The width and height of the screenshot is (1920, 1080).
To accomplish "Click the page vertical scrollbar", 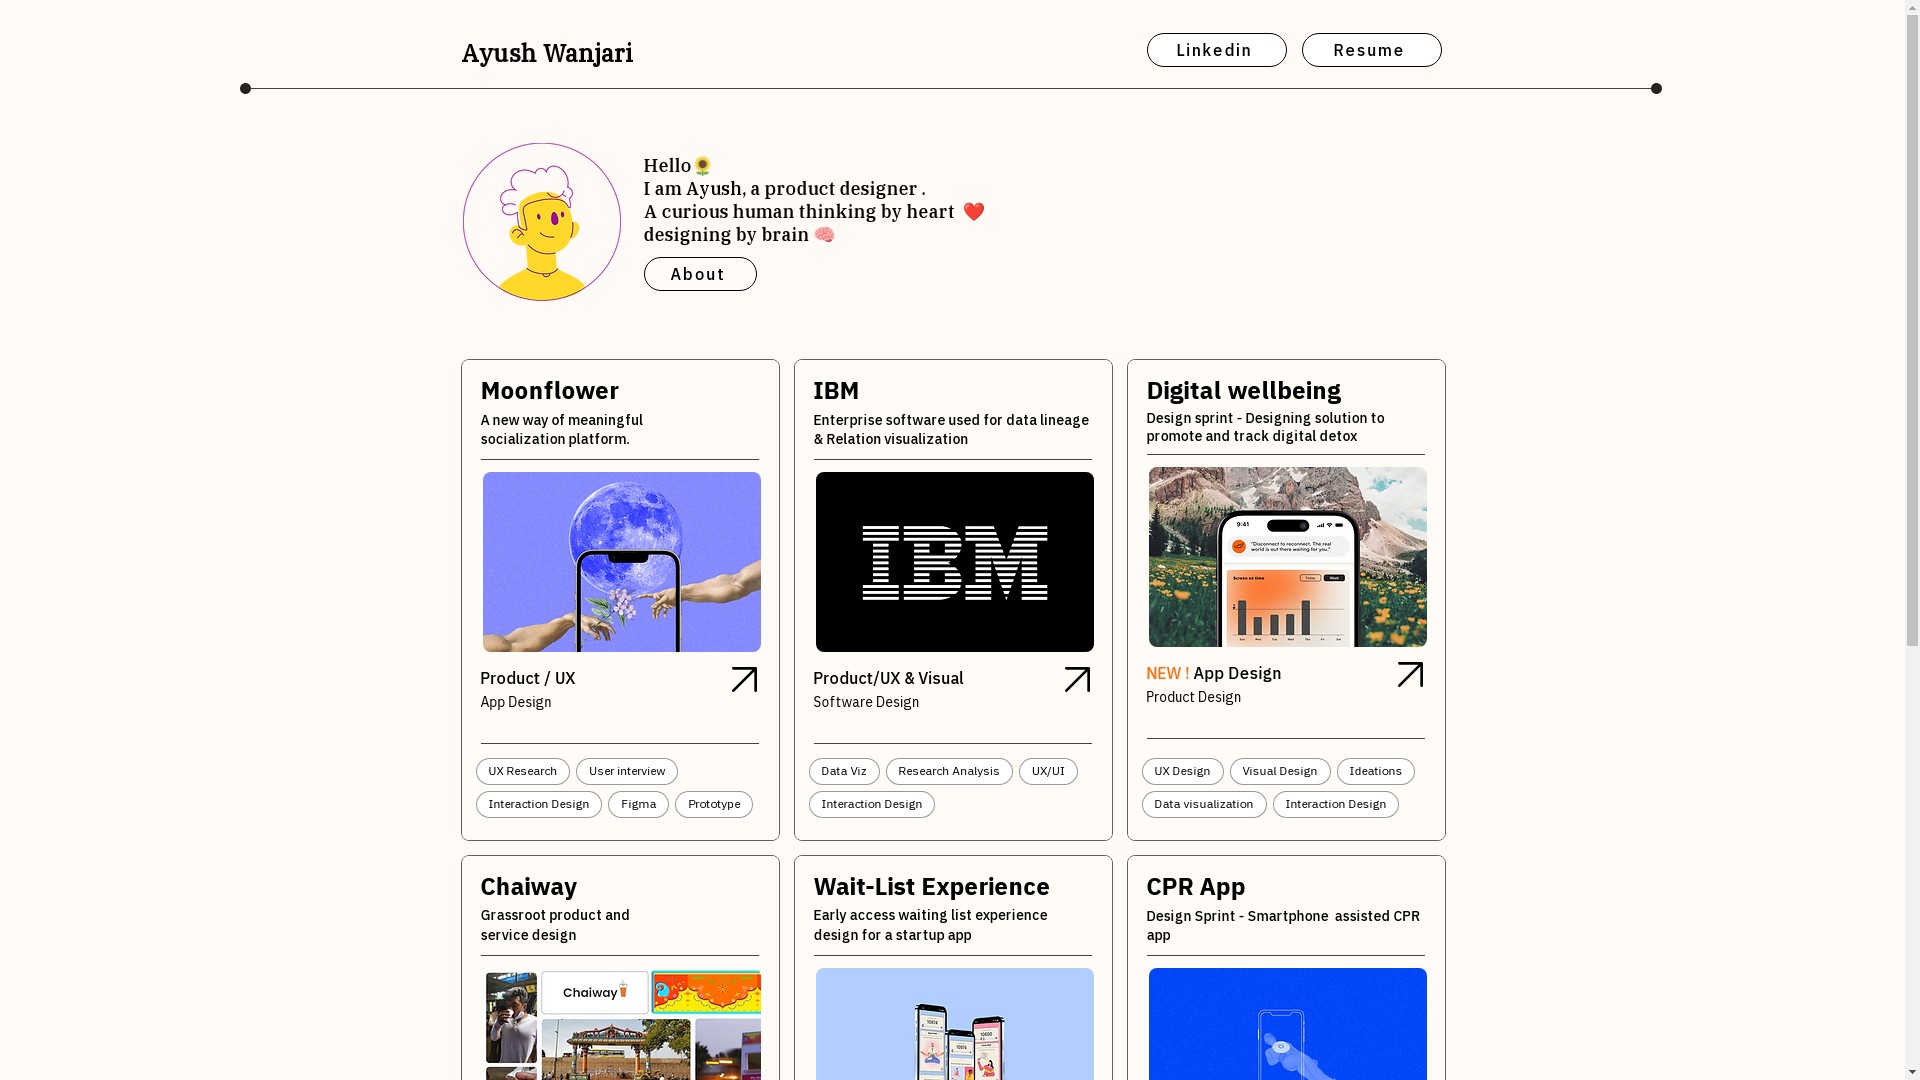I will point(1913,540).
